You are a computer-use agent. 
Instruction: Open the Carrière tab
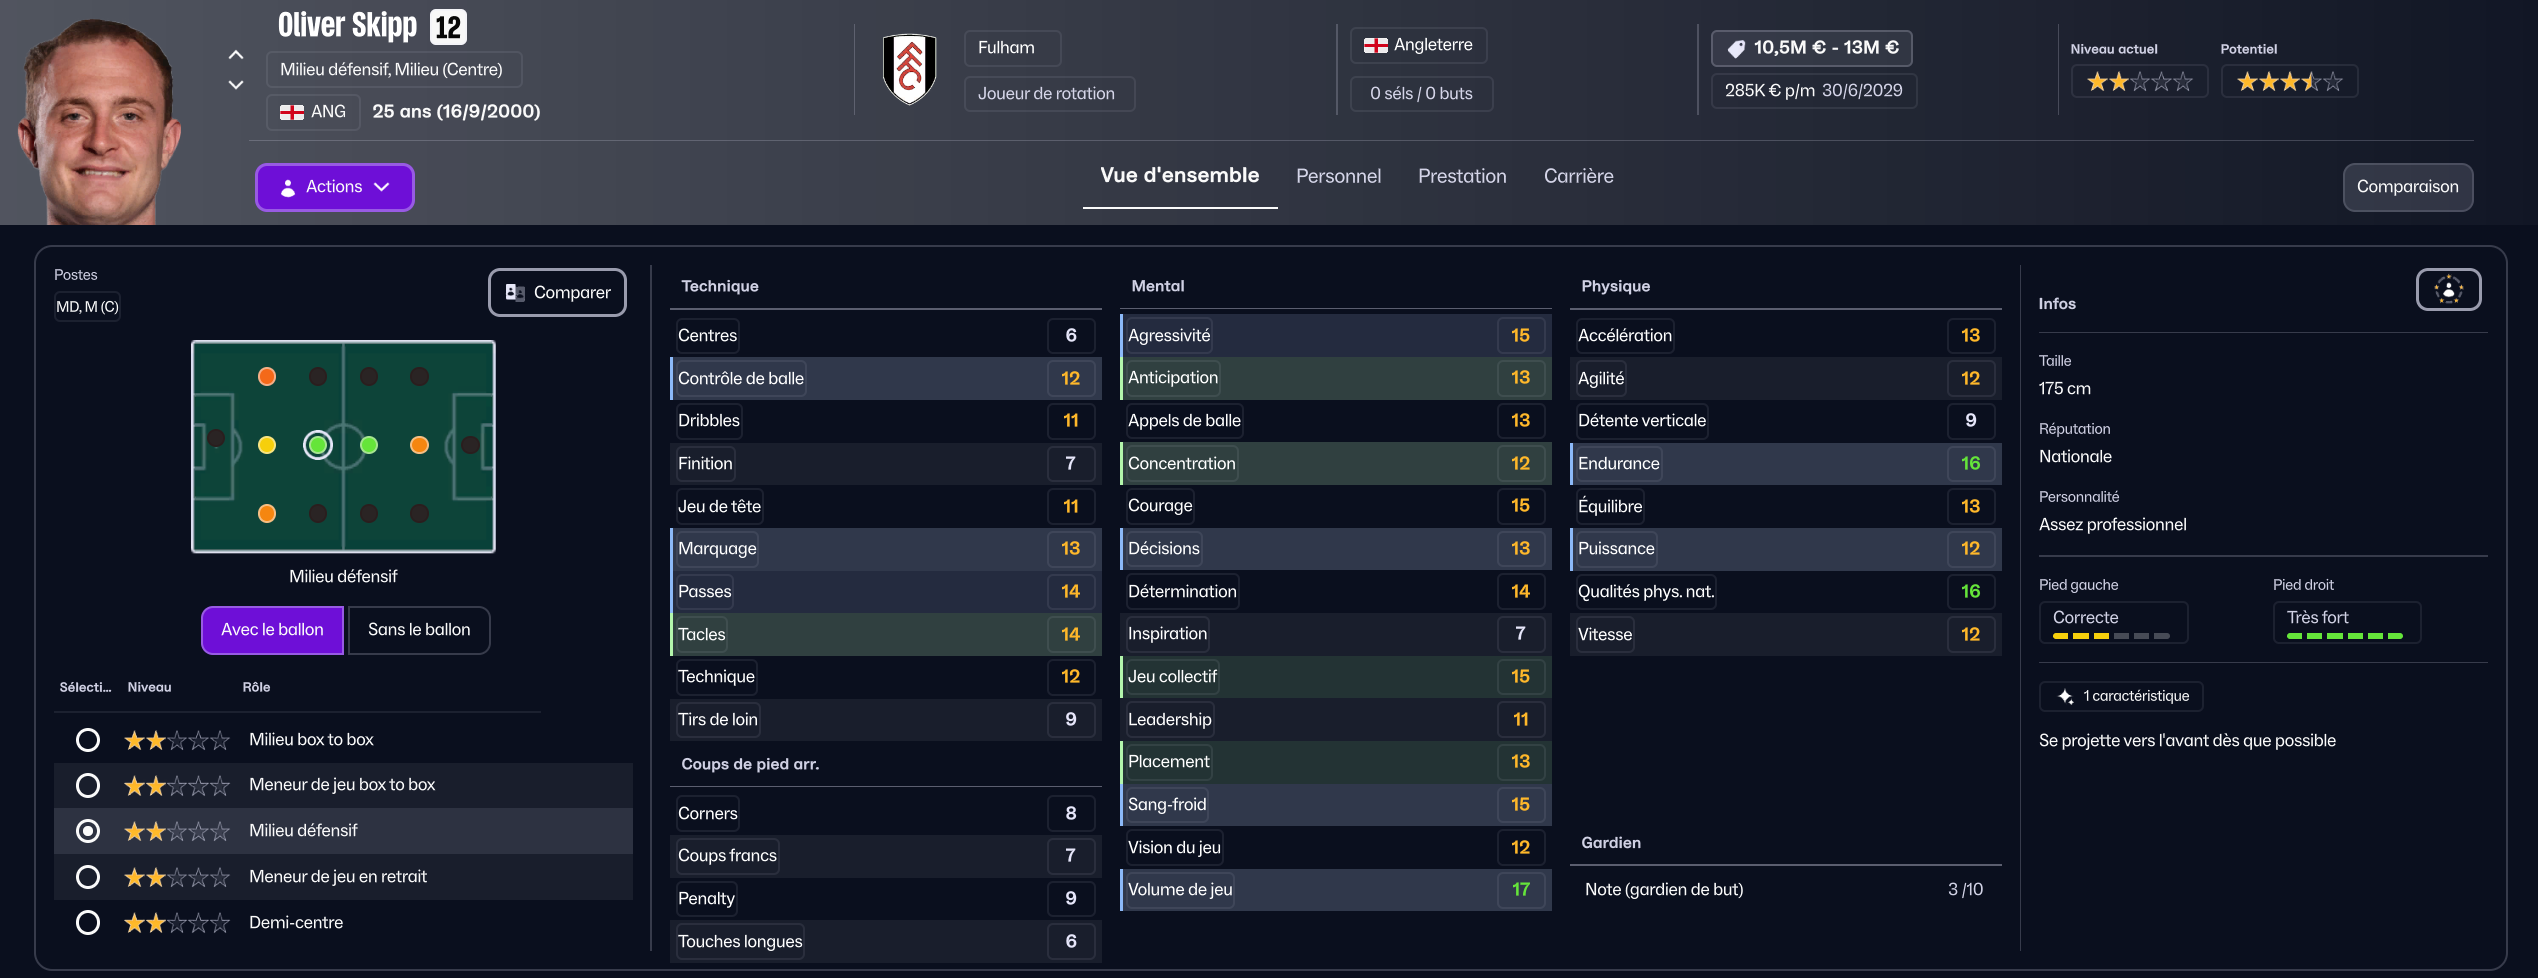(1578, 176)
